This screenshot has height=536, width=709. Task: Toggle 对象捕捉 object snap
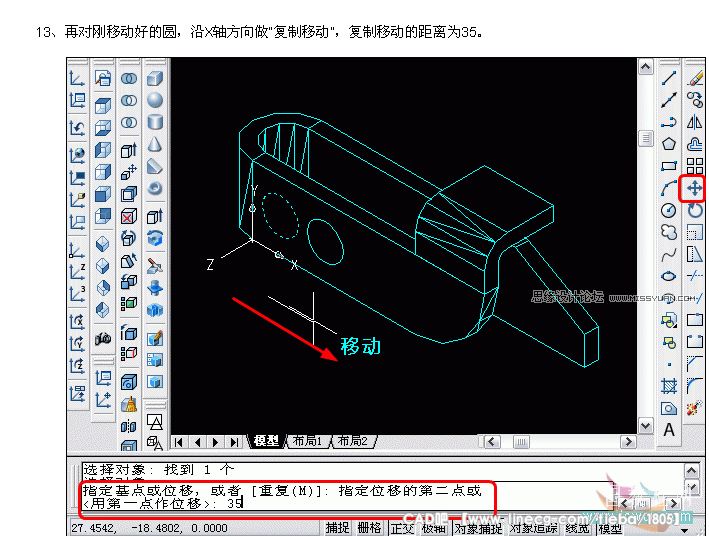pyautogui.click(x=478, y=527)
